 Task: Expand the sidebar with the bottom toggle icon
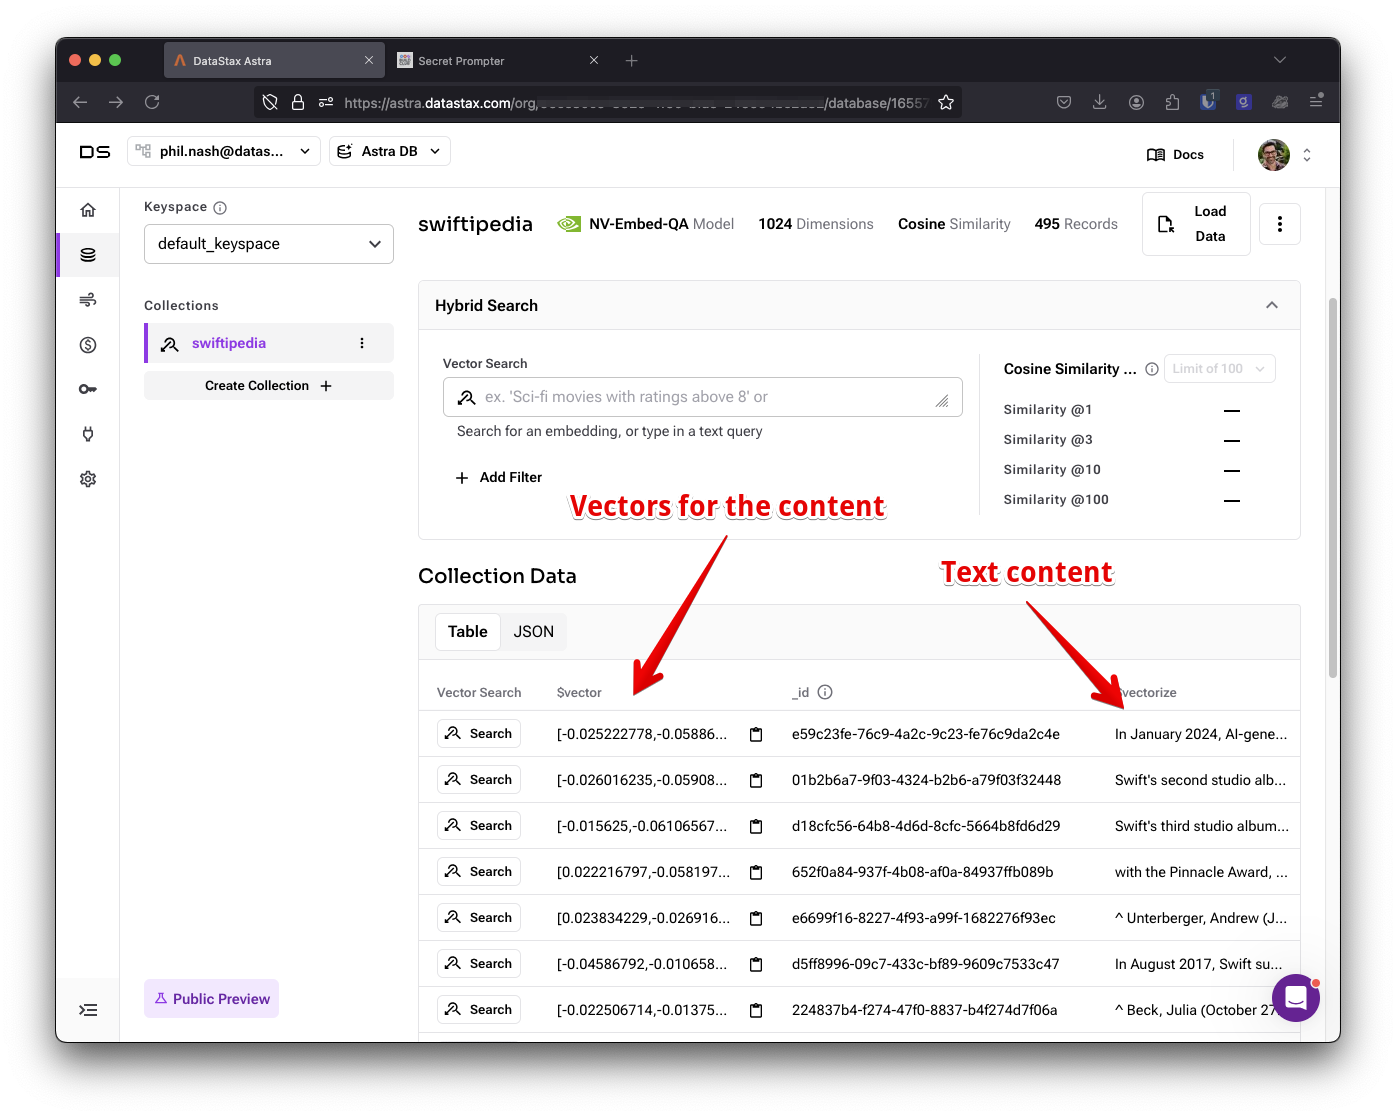(88, 1010)
